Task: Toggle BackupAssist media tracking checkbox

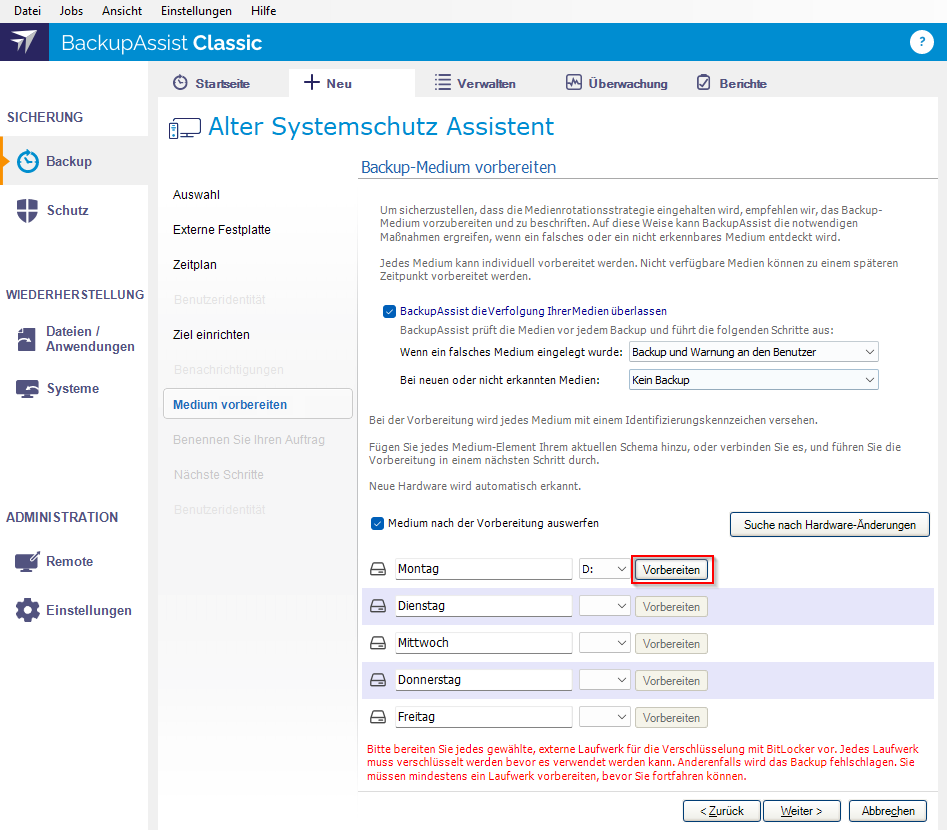Action: coord(390,312)
